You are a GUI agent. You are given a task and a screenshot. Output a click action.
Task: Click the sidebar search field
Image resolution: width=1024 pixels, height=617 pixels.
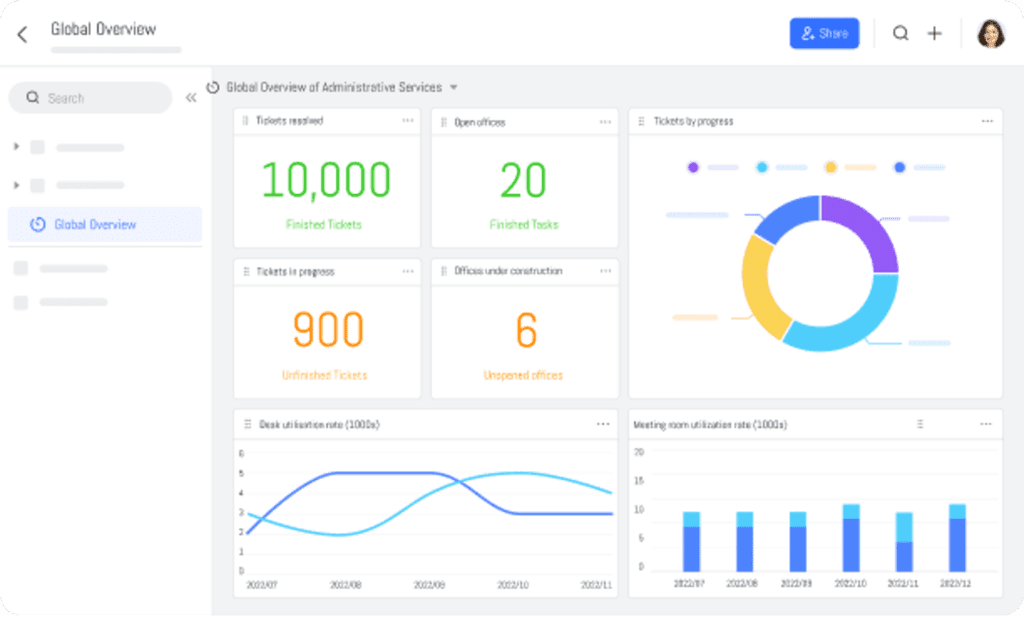(90, 97)
